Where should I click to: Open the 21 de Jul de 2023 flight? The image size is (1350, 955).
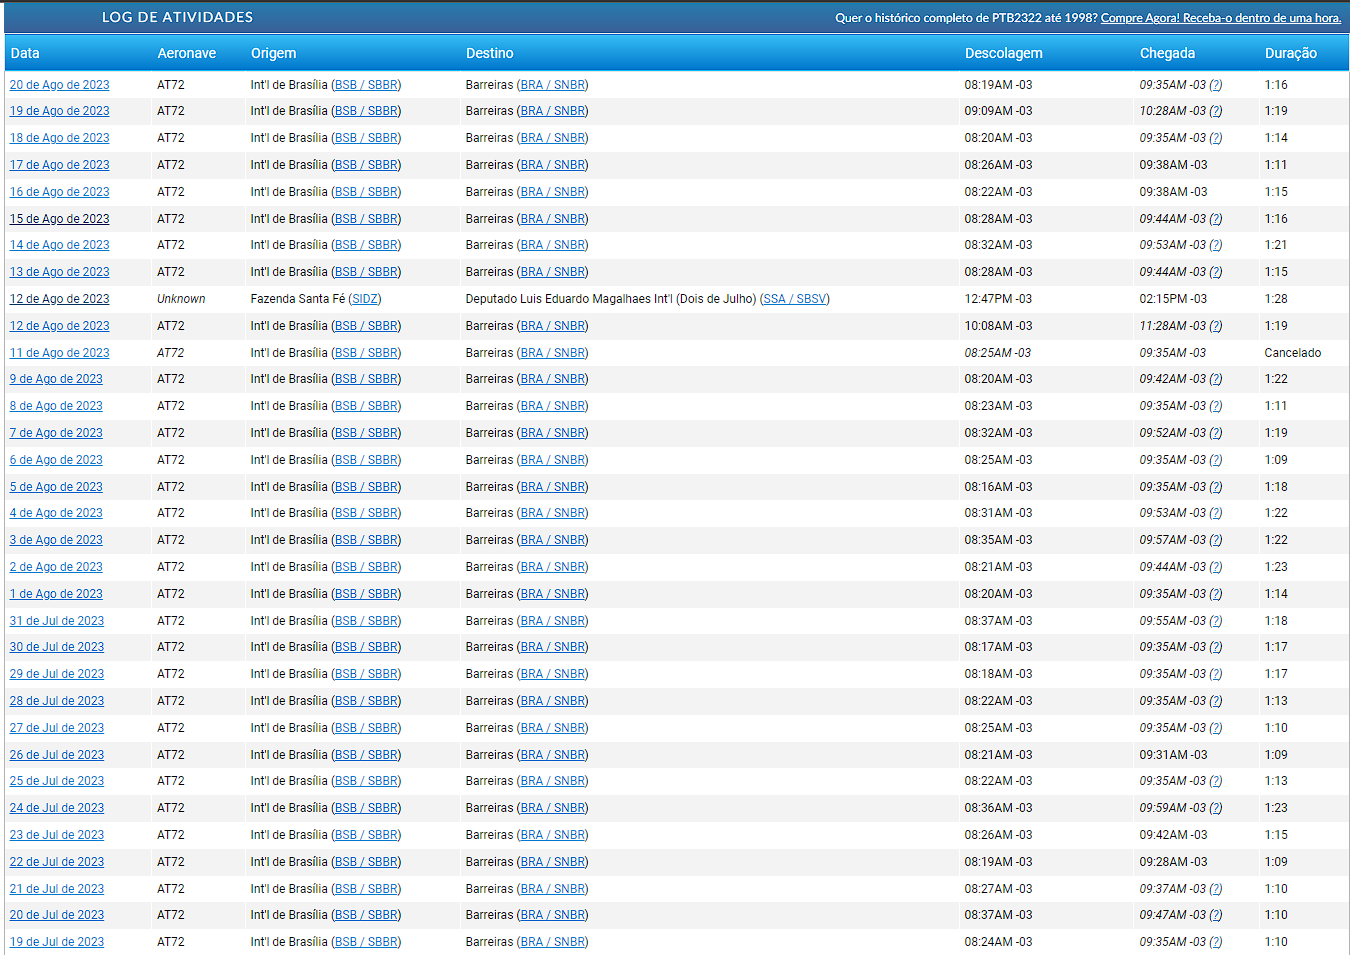coord(57,889)
